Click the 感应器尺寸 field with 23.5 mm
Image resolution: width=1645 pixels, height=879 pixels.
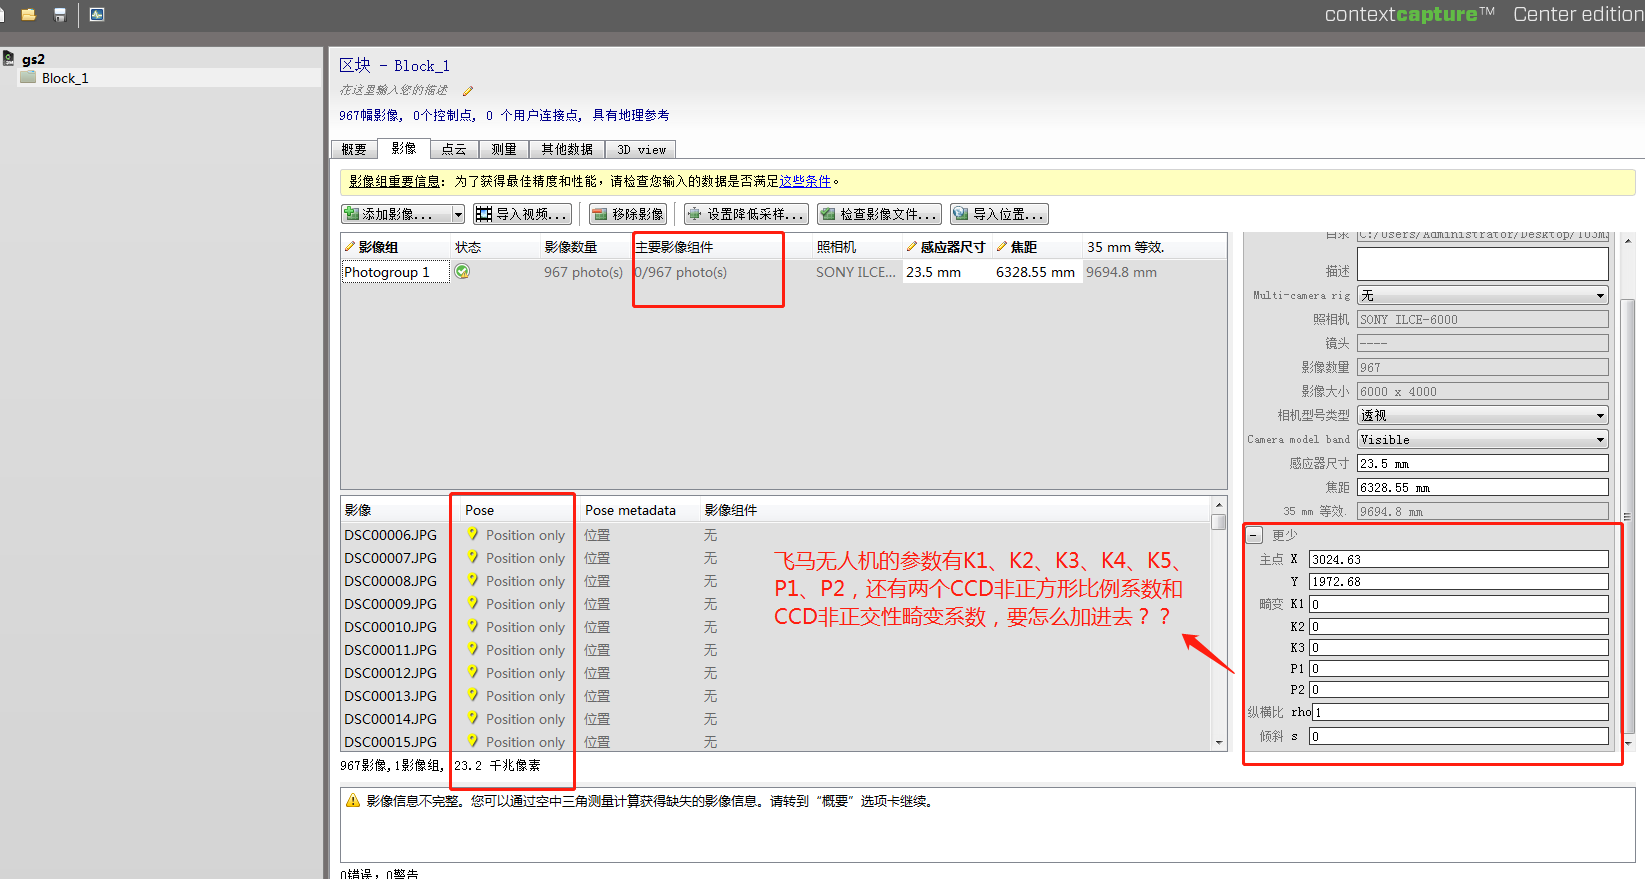[1482, 463]
